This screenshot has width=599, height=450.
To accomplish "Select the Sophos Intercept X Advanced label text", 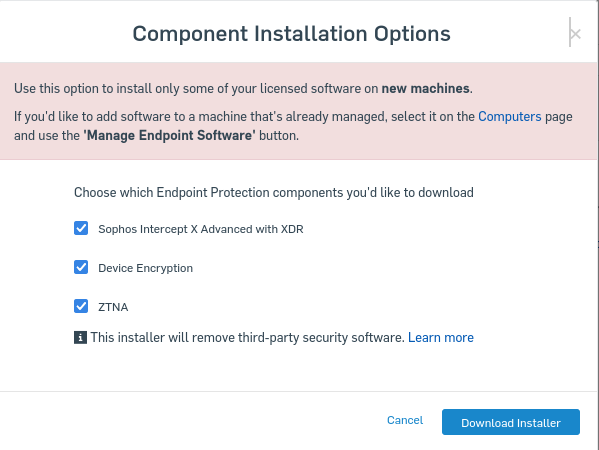I will (201, 229).
